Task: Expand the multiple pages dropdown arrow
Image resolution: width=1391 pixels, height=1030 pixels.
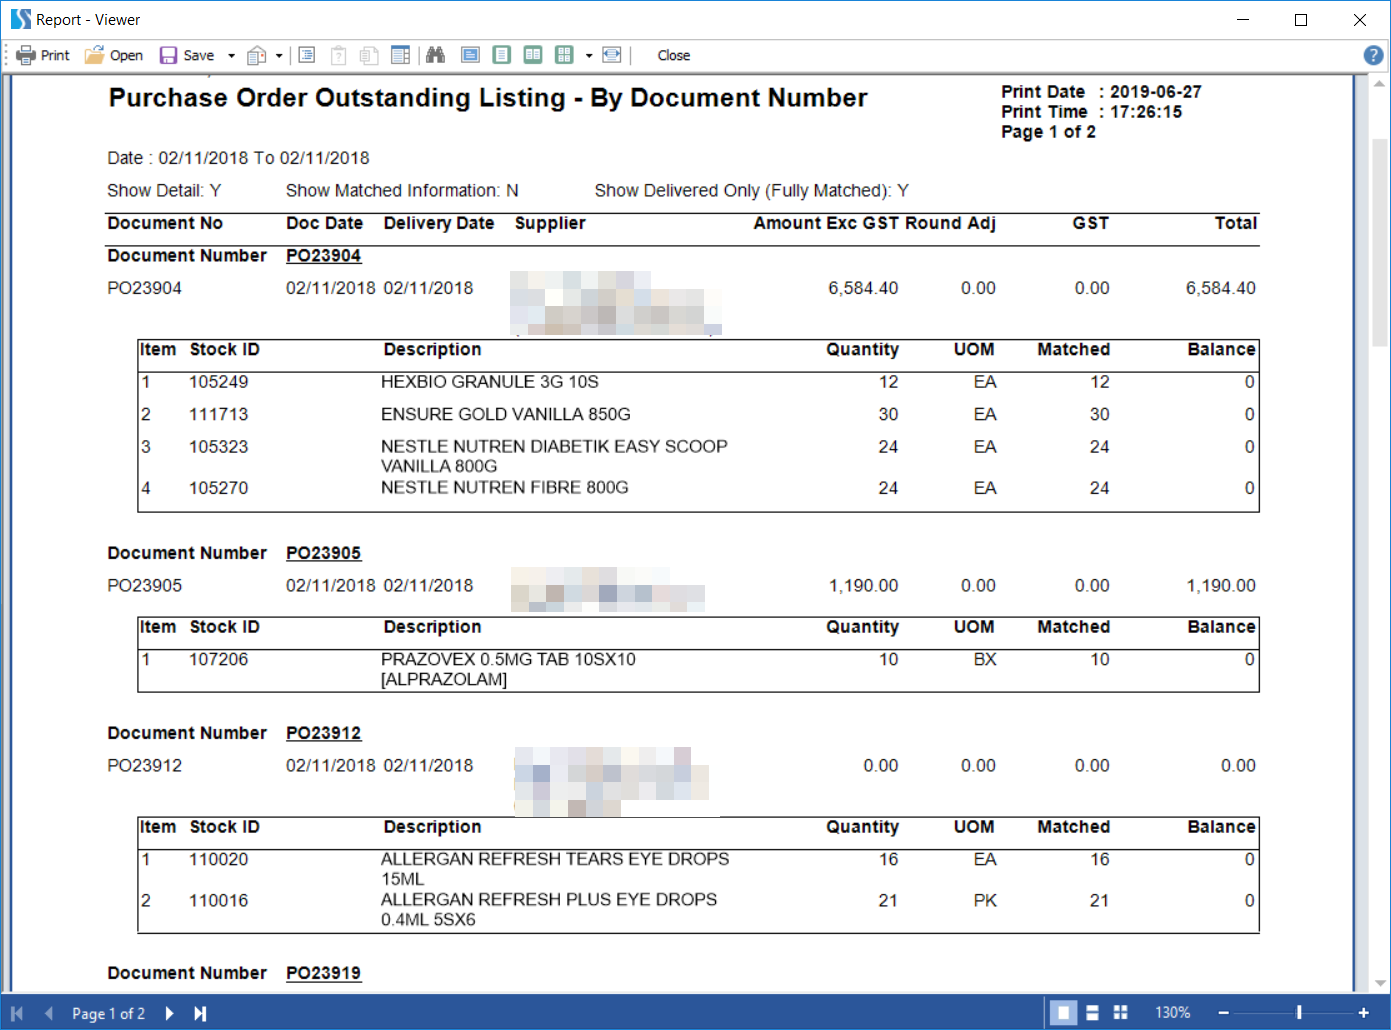Action: tap(589, 56)
